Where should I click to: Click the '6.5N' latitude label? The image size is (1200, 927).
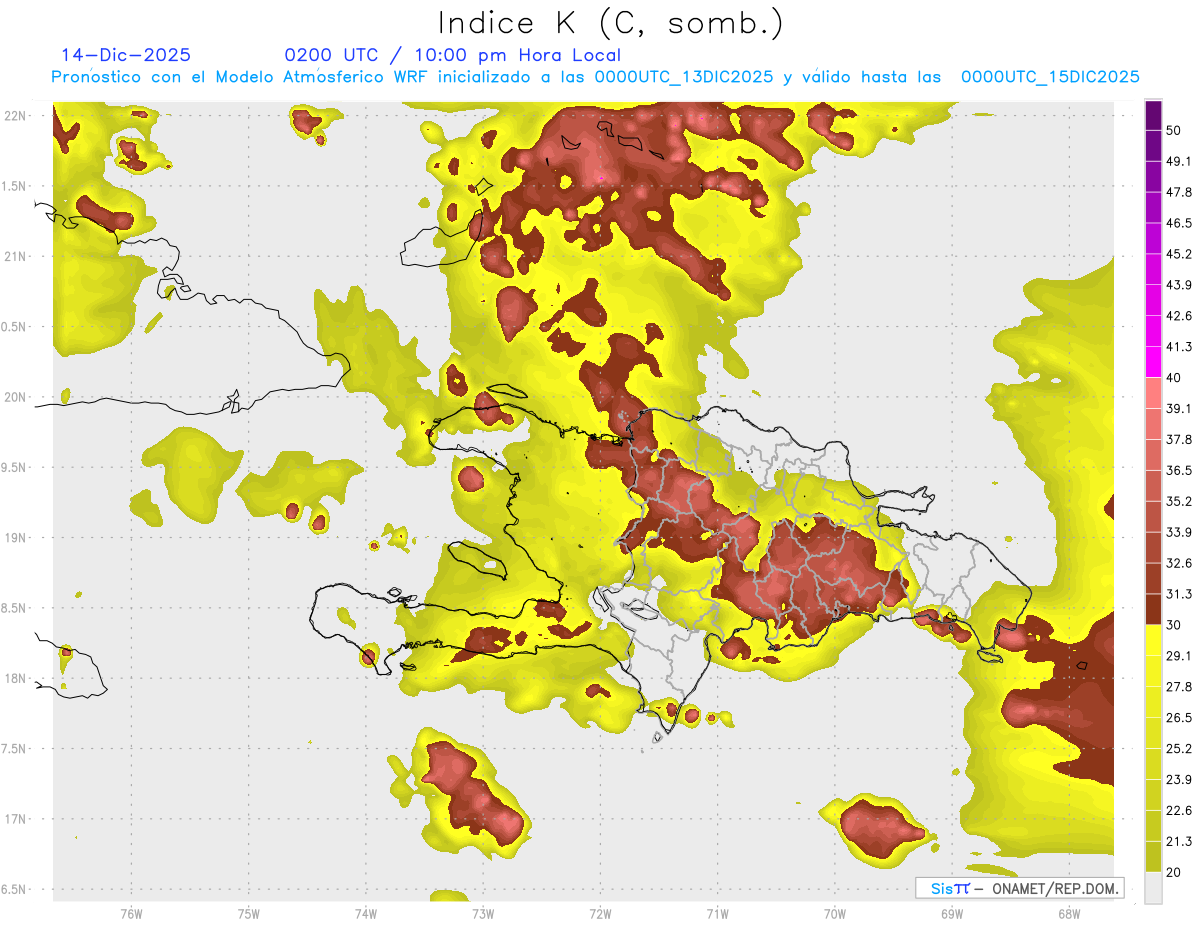(x=15, y=889)
